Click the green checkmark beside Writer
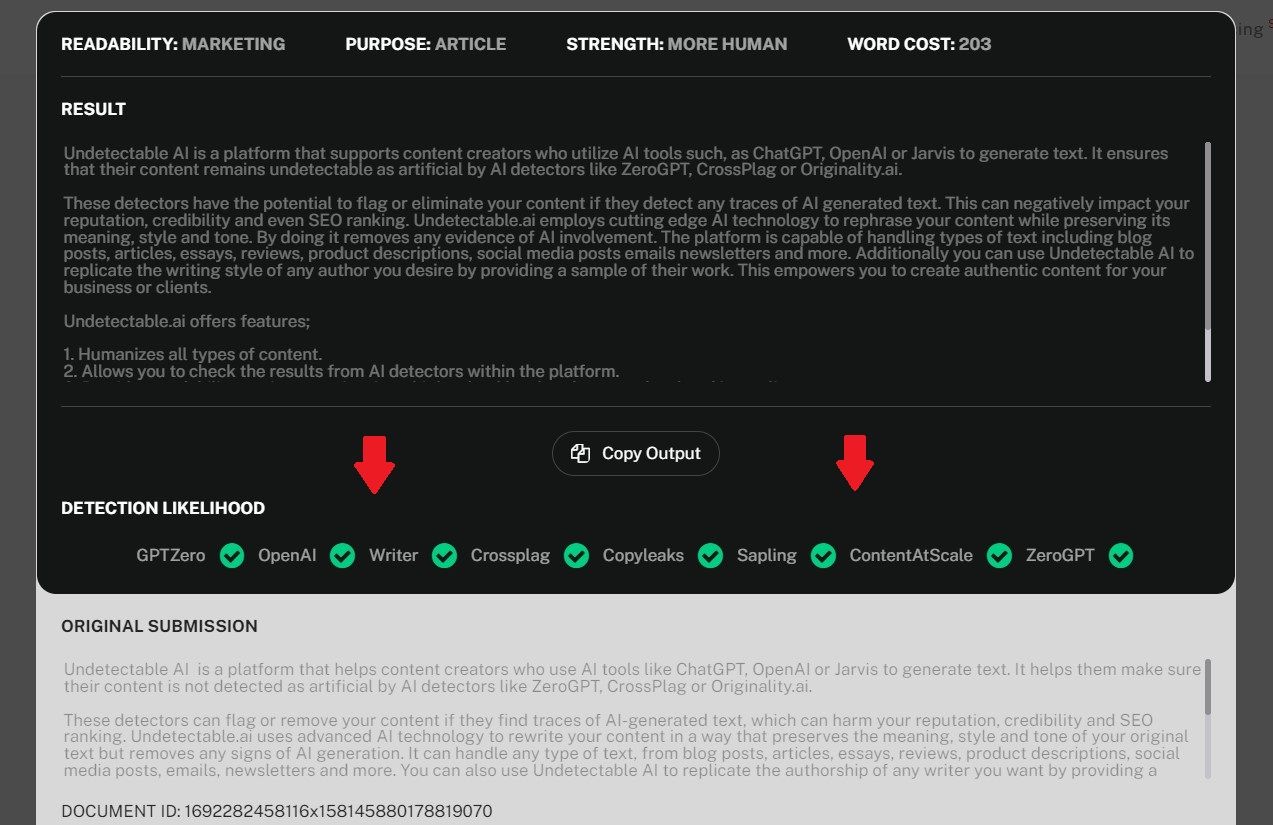The width and height of the screenshot is (1273, 825). coord(444,555)
